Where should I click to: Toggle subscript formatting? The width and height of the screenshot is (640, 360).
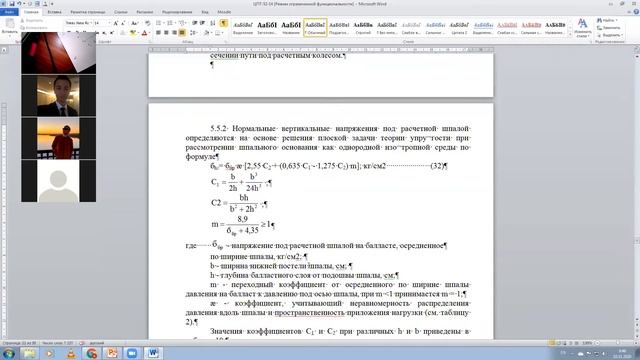[x=104, y=33]
